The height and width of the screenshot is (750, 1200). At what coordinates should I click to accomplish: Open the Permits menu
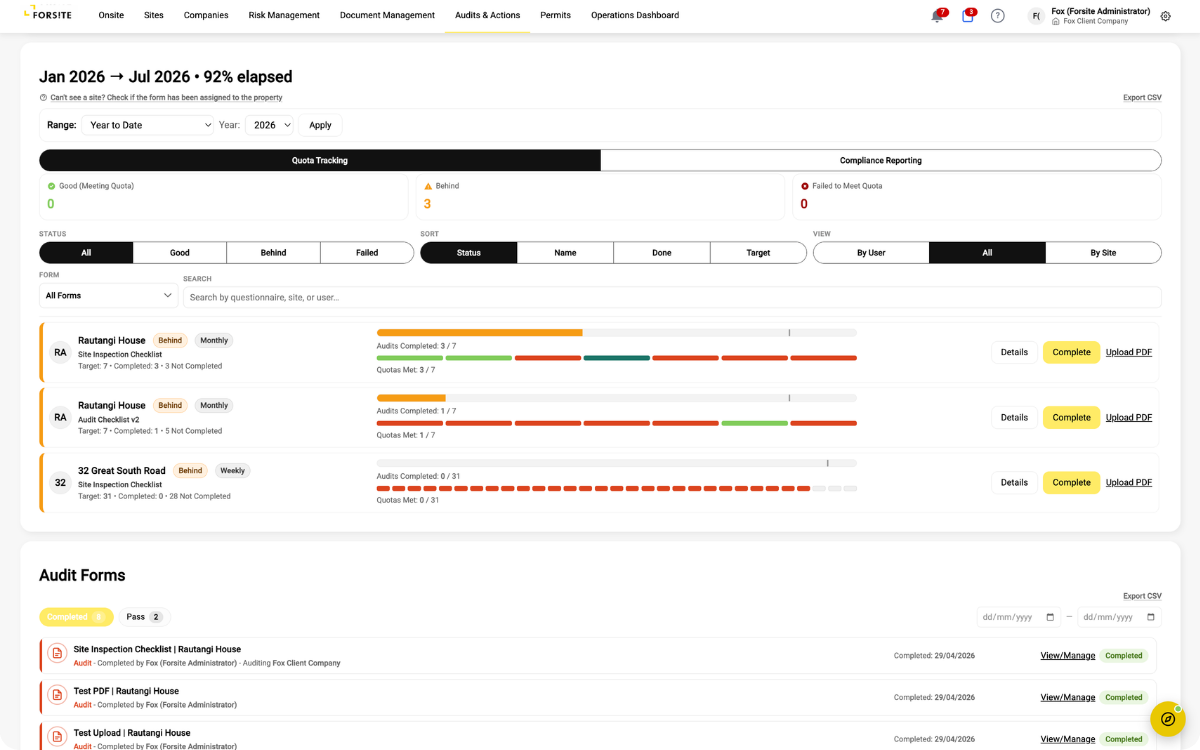[556, 15]
